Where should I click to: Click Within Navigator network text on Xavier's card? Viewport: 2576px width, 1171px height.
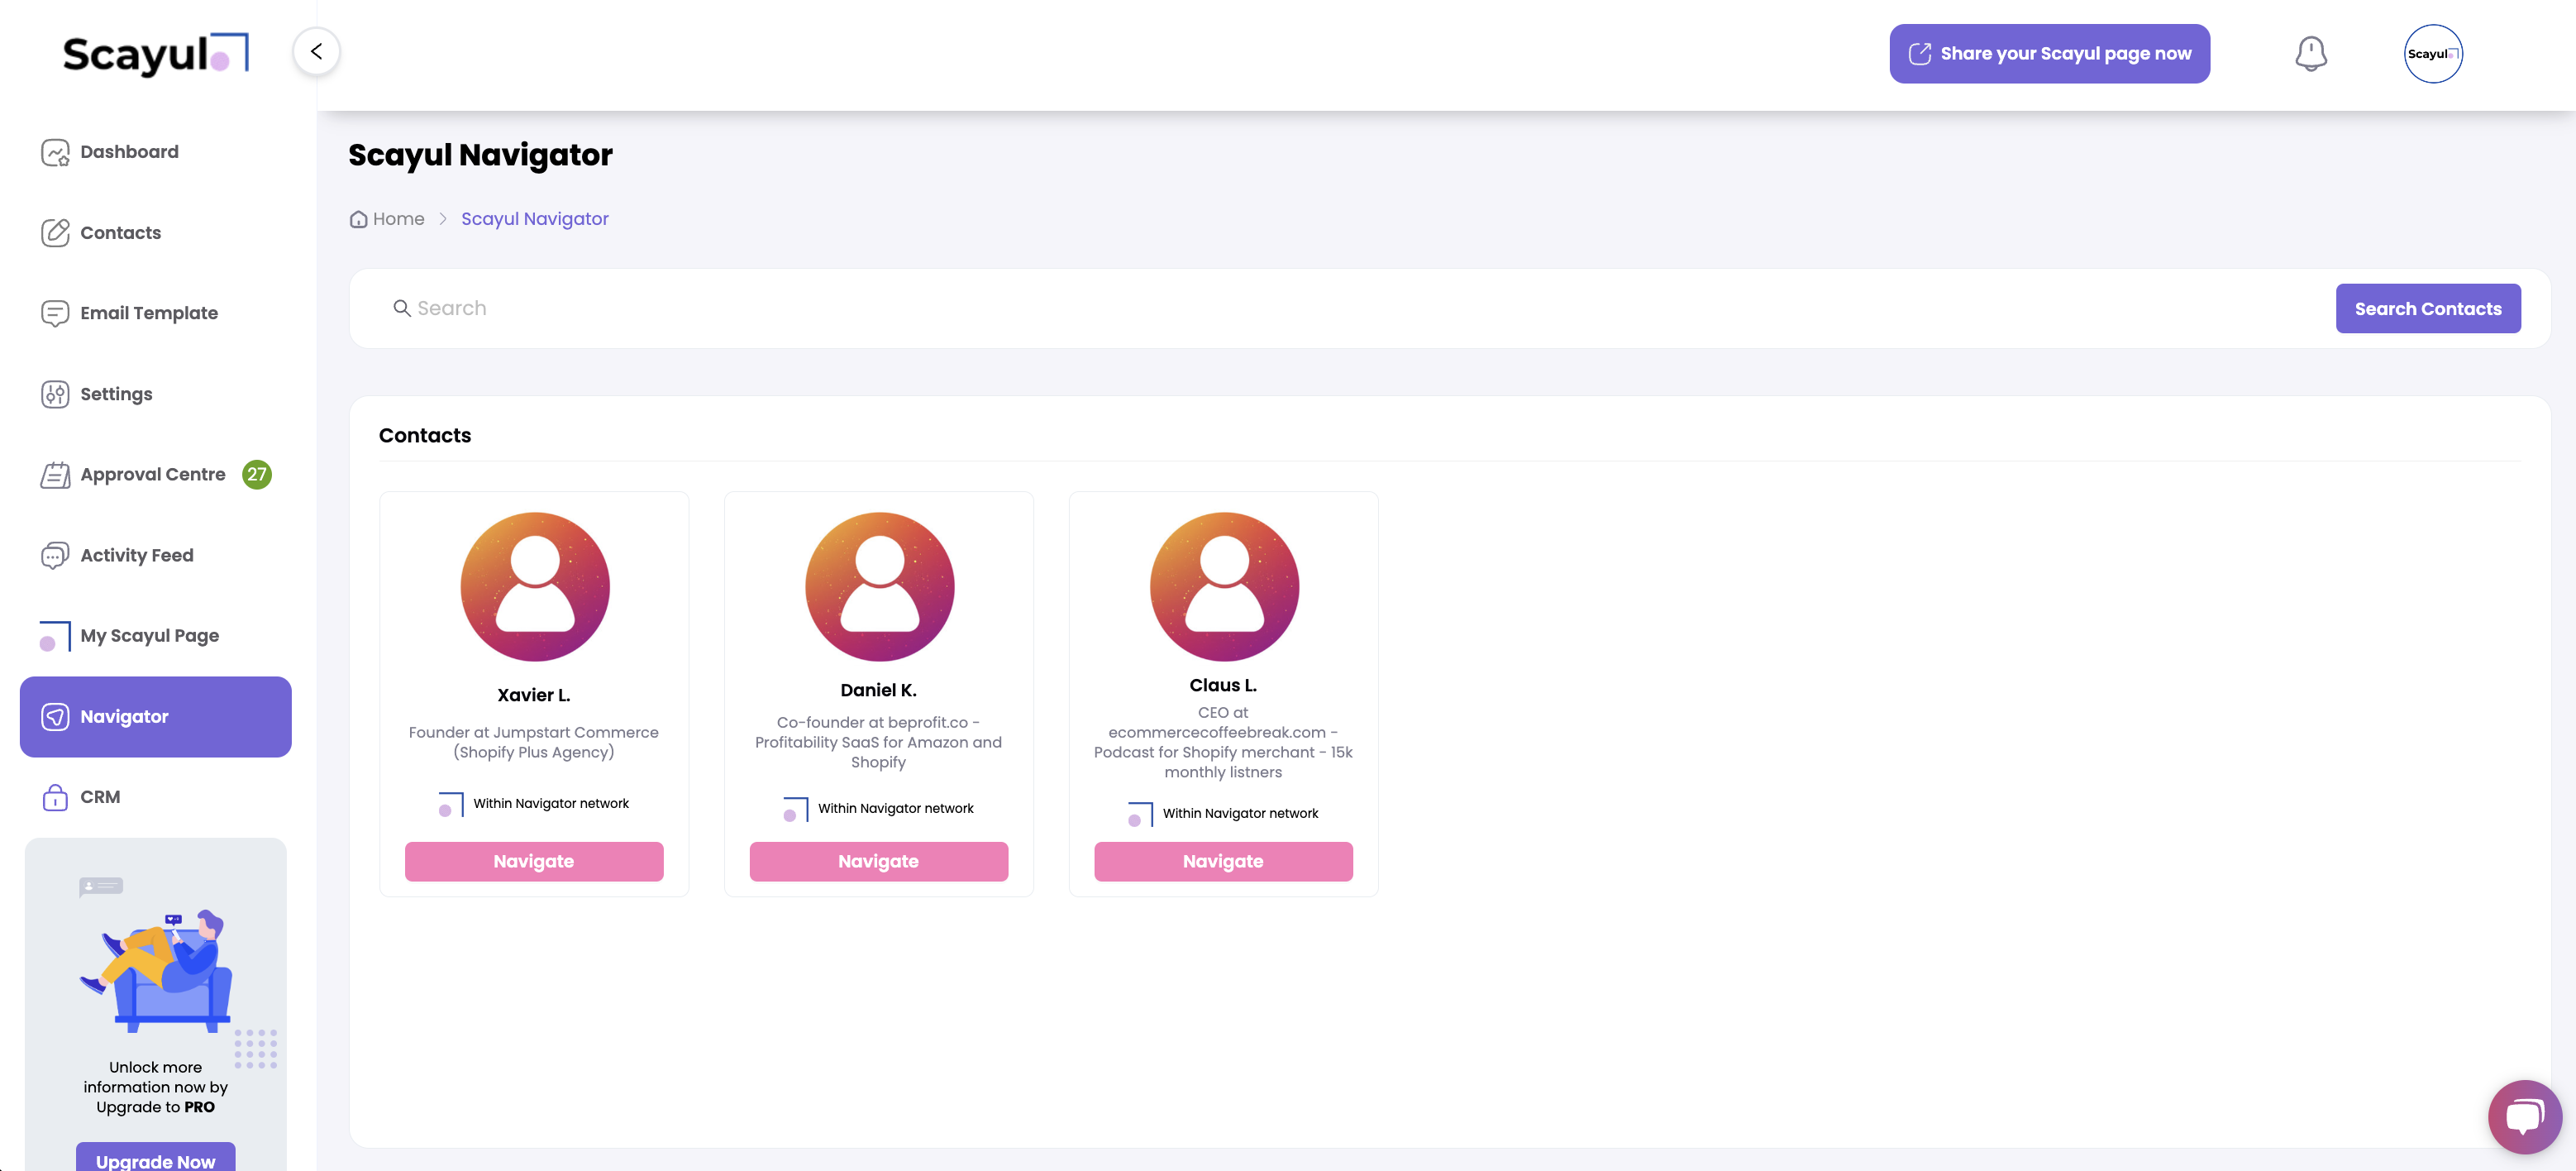pos(551,804)
